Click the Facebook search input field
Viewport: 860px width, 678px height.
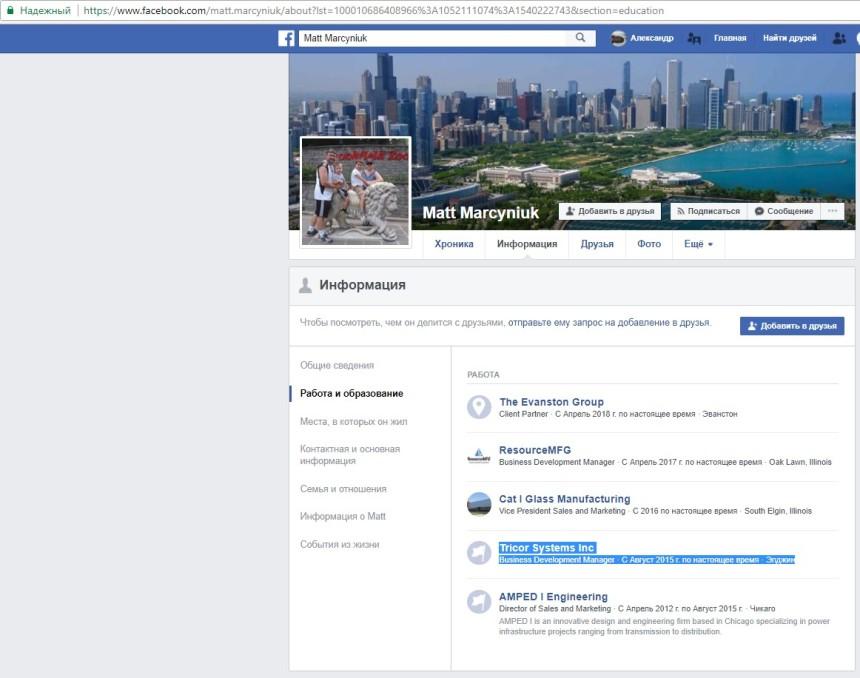433,38
